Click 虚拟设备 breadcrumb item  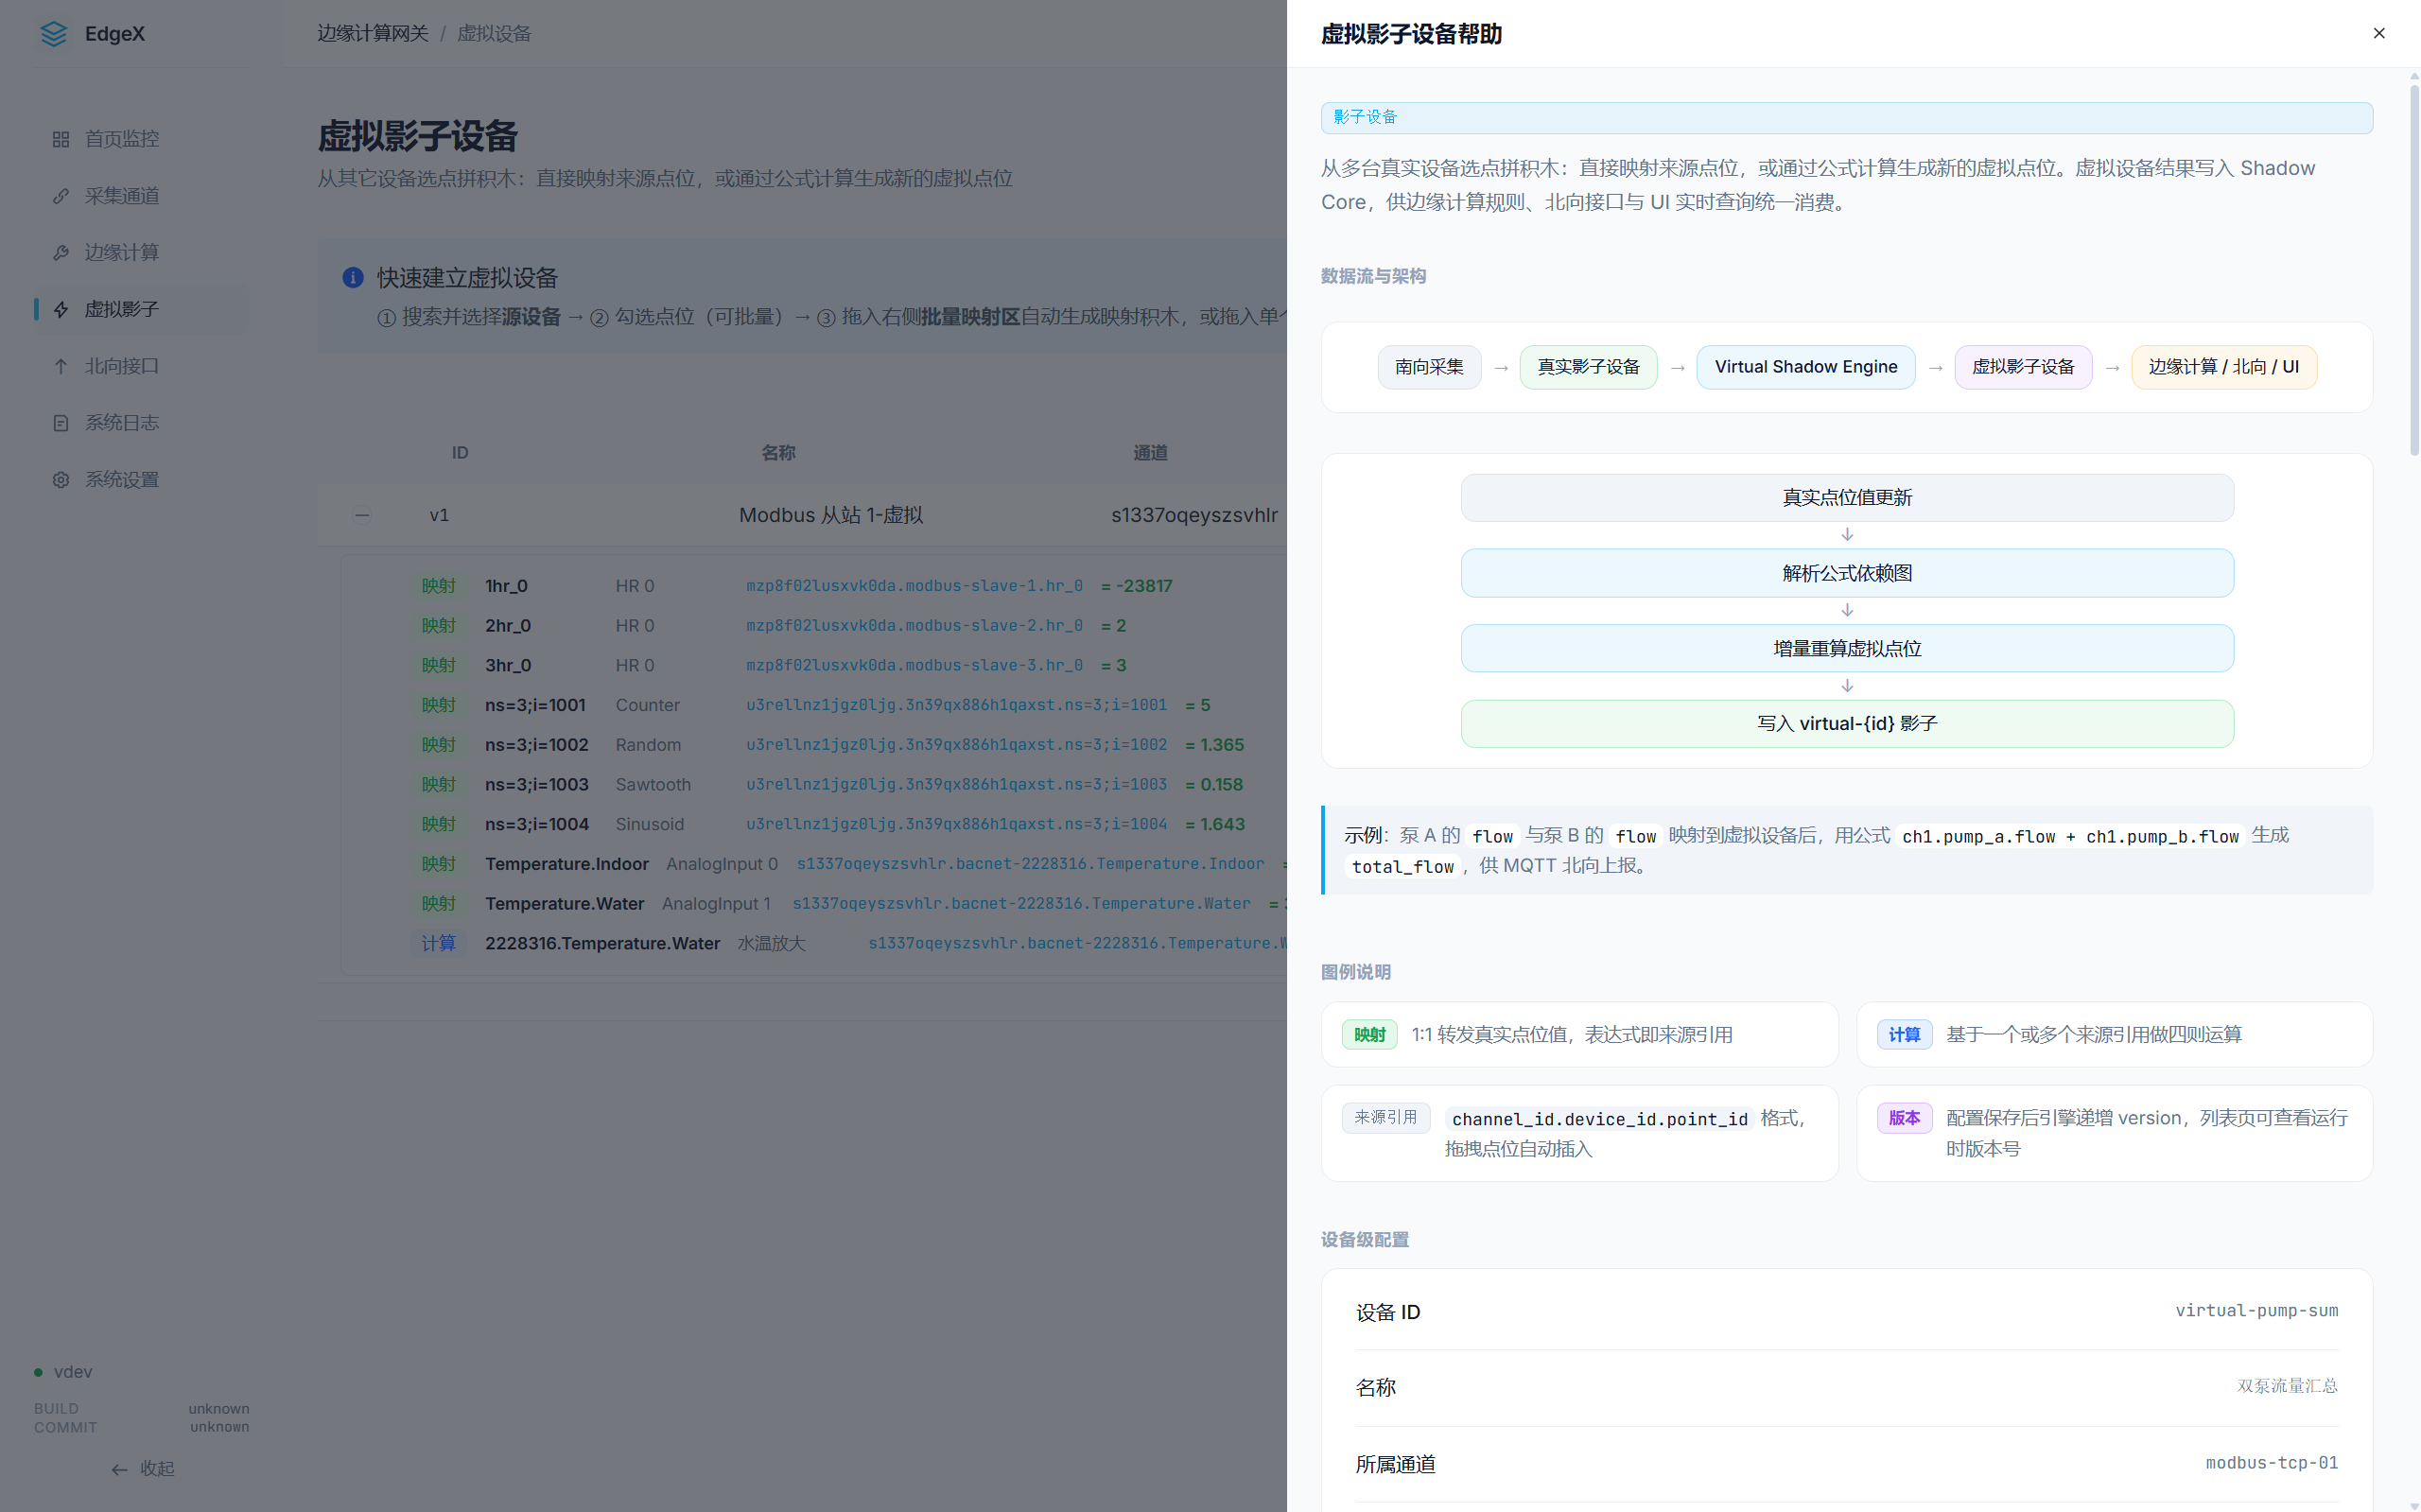[x=494, y=33]
